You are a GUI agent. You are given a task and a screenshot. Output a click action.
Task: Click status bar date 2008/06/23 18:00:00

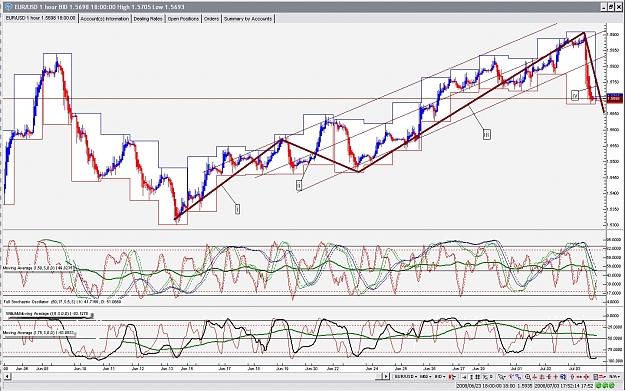(479, 385)
